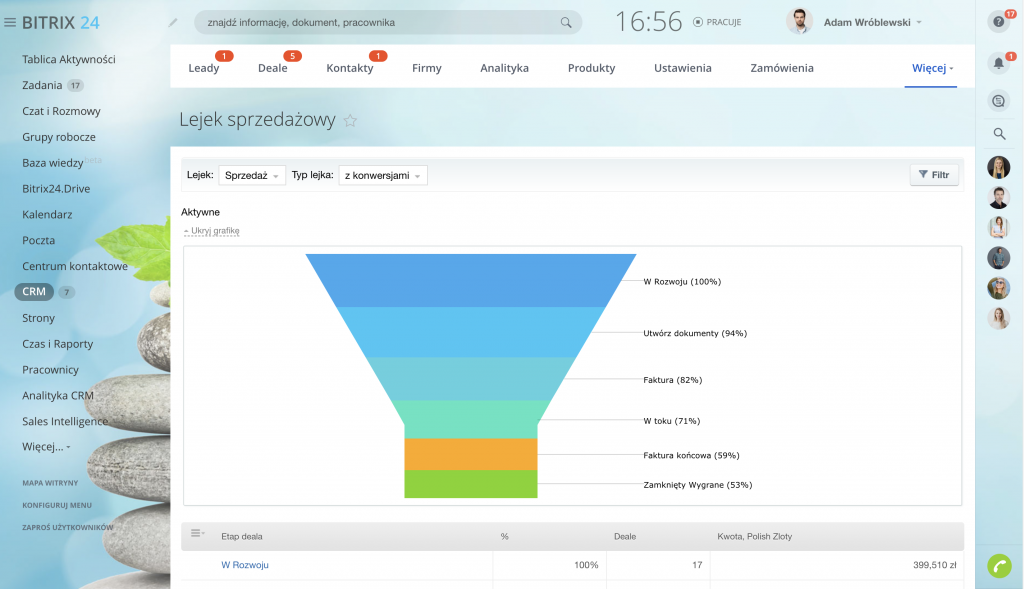Open the table settings icon in the grid header
1024x589 pixels.
click(197, 534)
